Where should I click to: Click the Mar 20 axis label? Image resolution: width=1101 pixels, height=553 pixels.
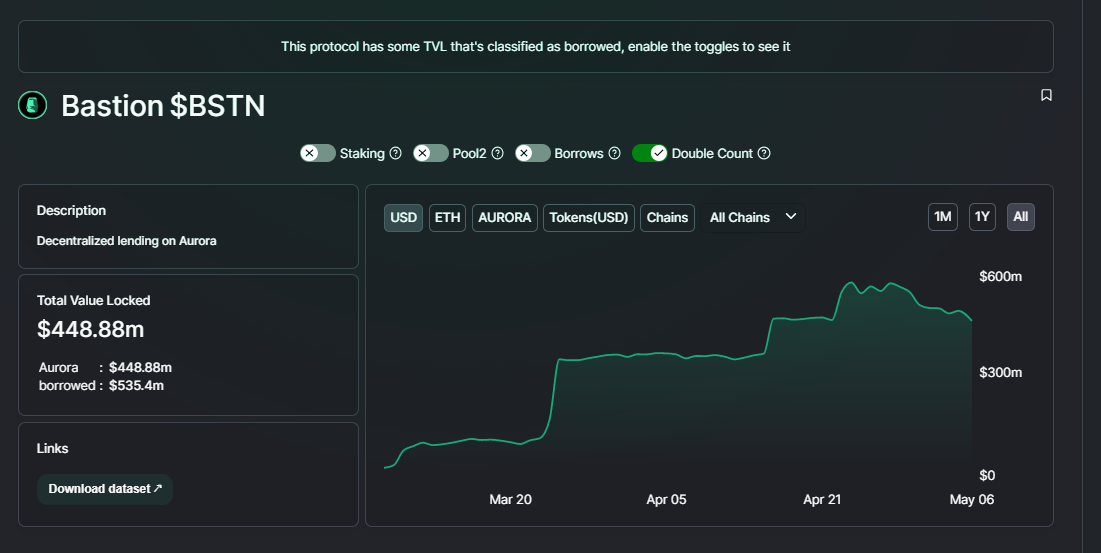coord(510,500)
